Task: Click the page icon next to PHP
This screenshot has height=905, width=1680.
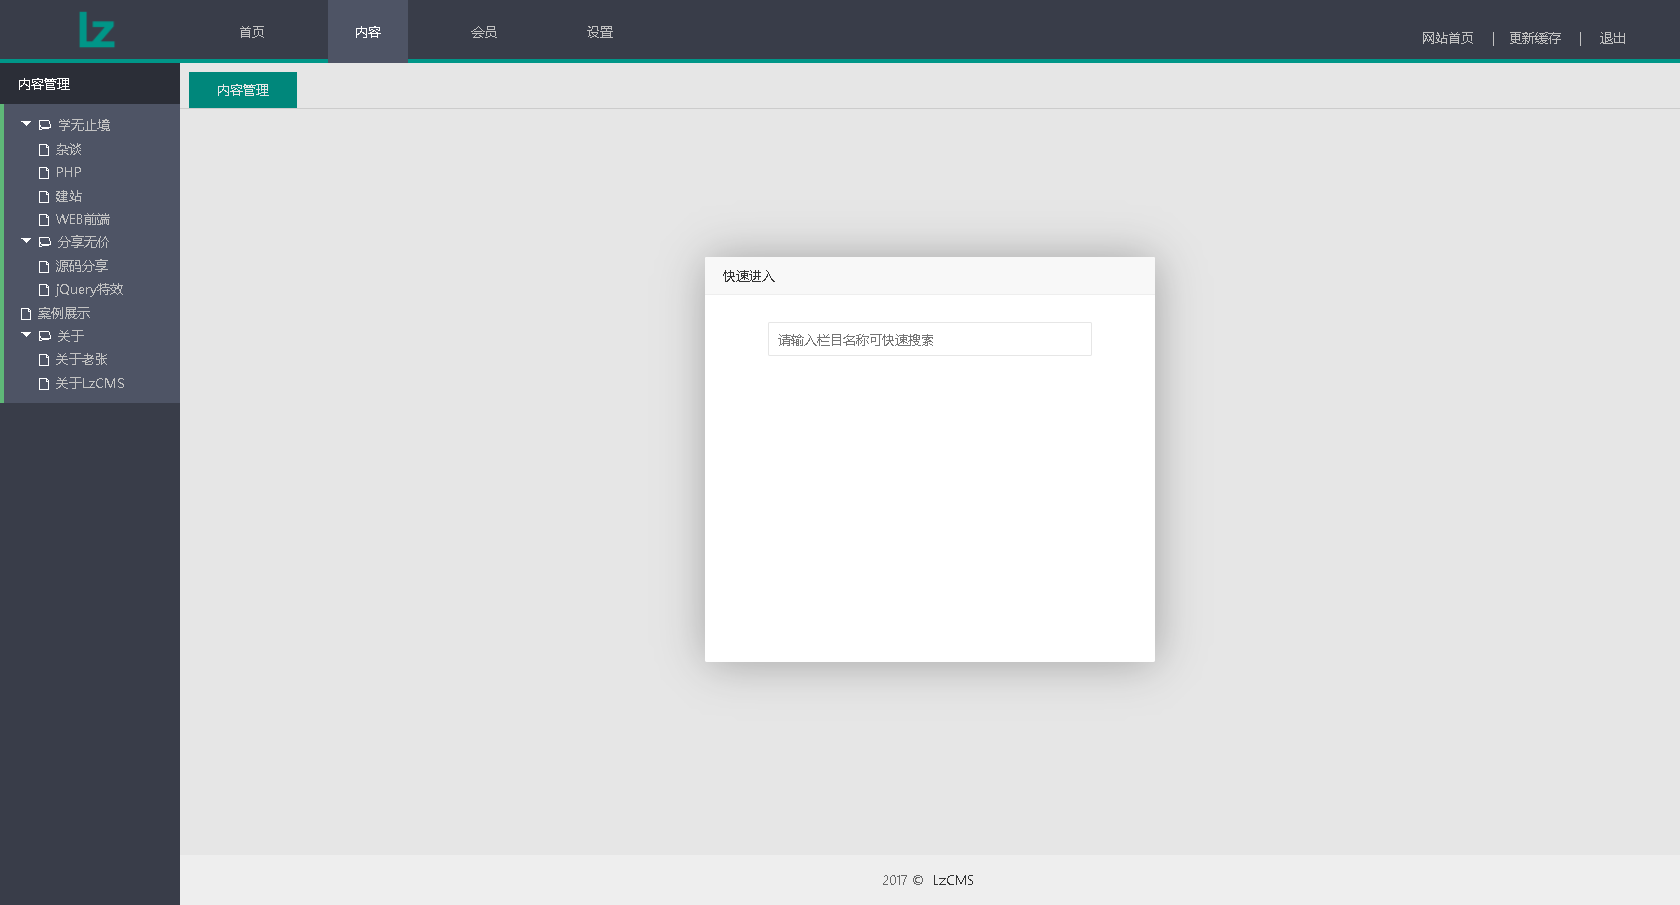Action: (44, 173)
